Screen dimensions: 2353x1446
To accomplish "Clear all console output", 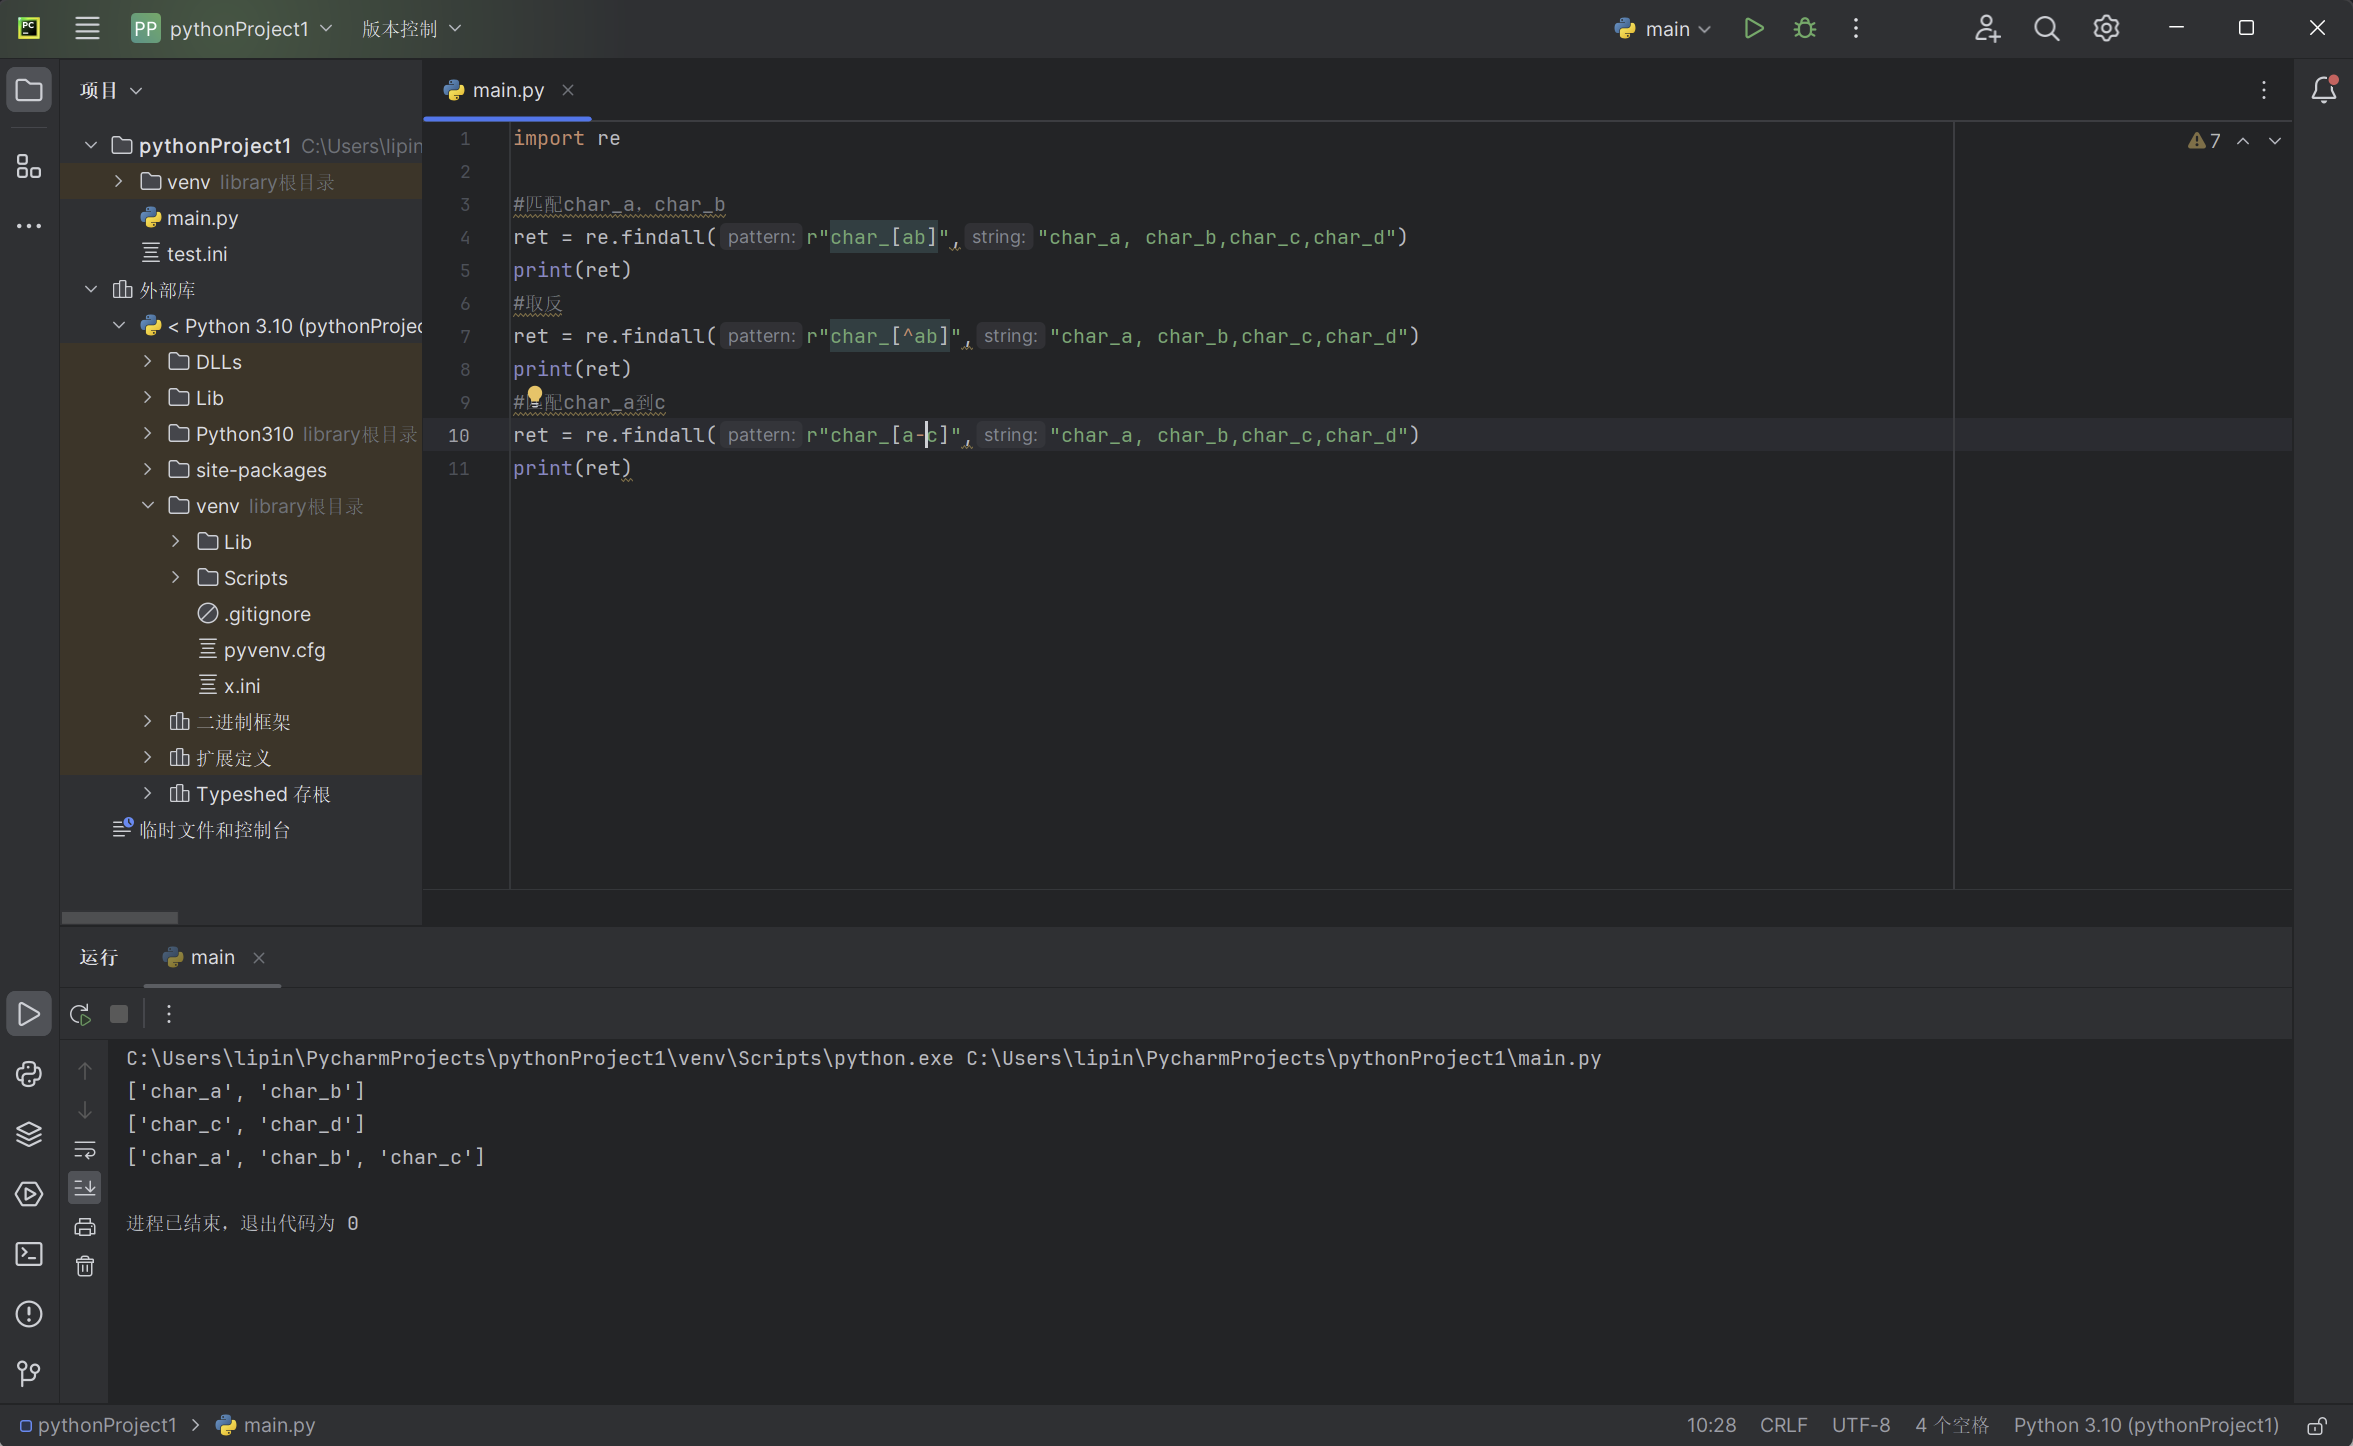I will (85, 1267).
